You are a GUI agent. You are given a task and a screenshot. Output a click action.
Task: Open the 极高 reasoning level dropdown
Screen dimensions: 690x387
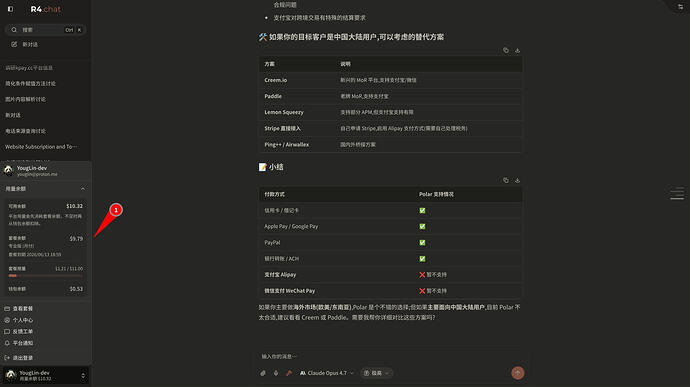pos(376,373)
